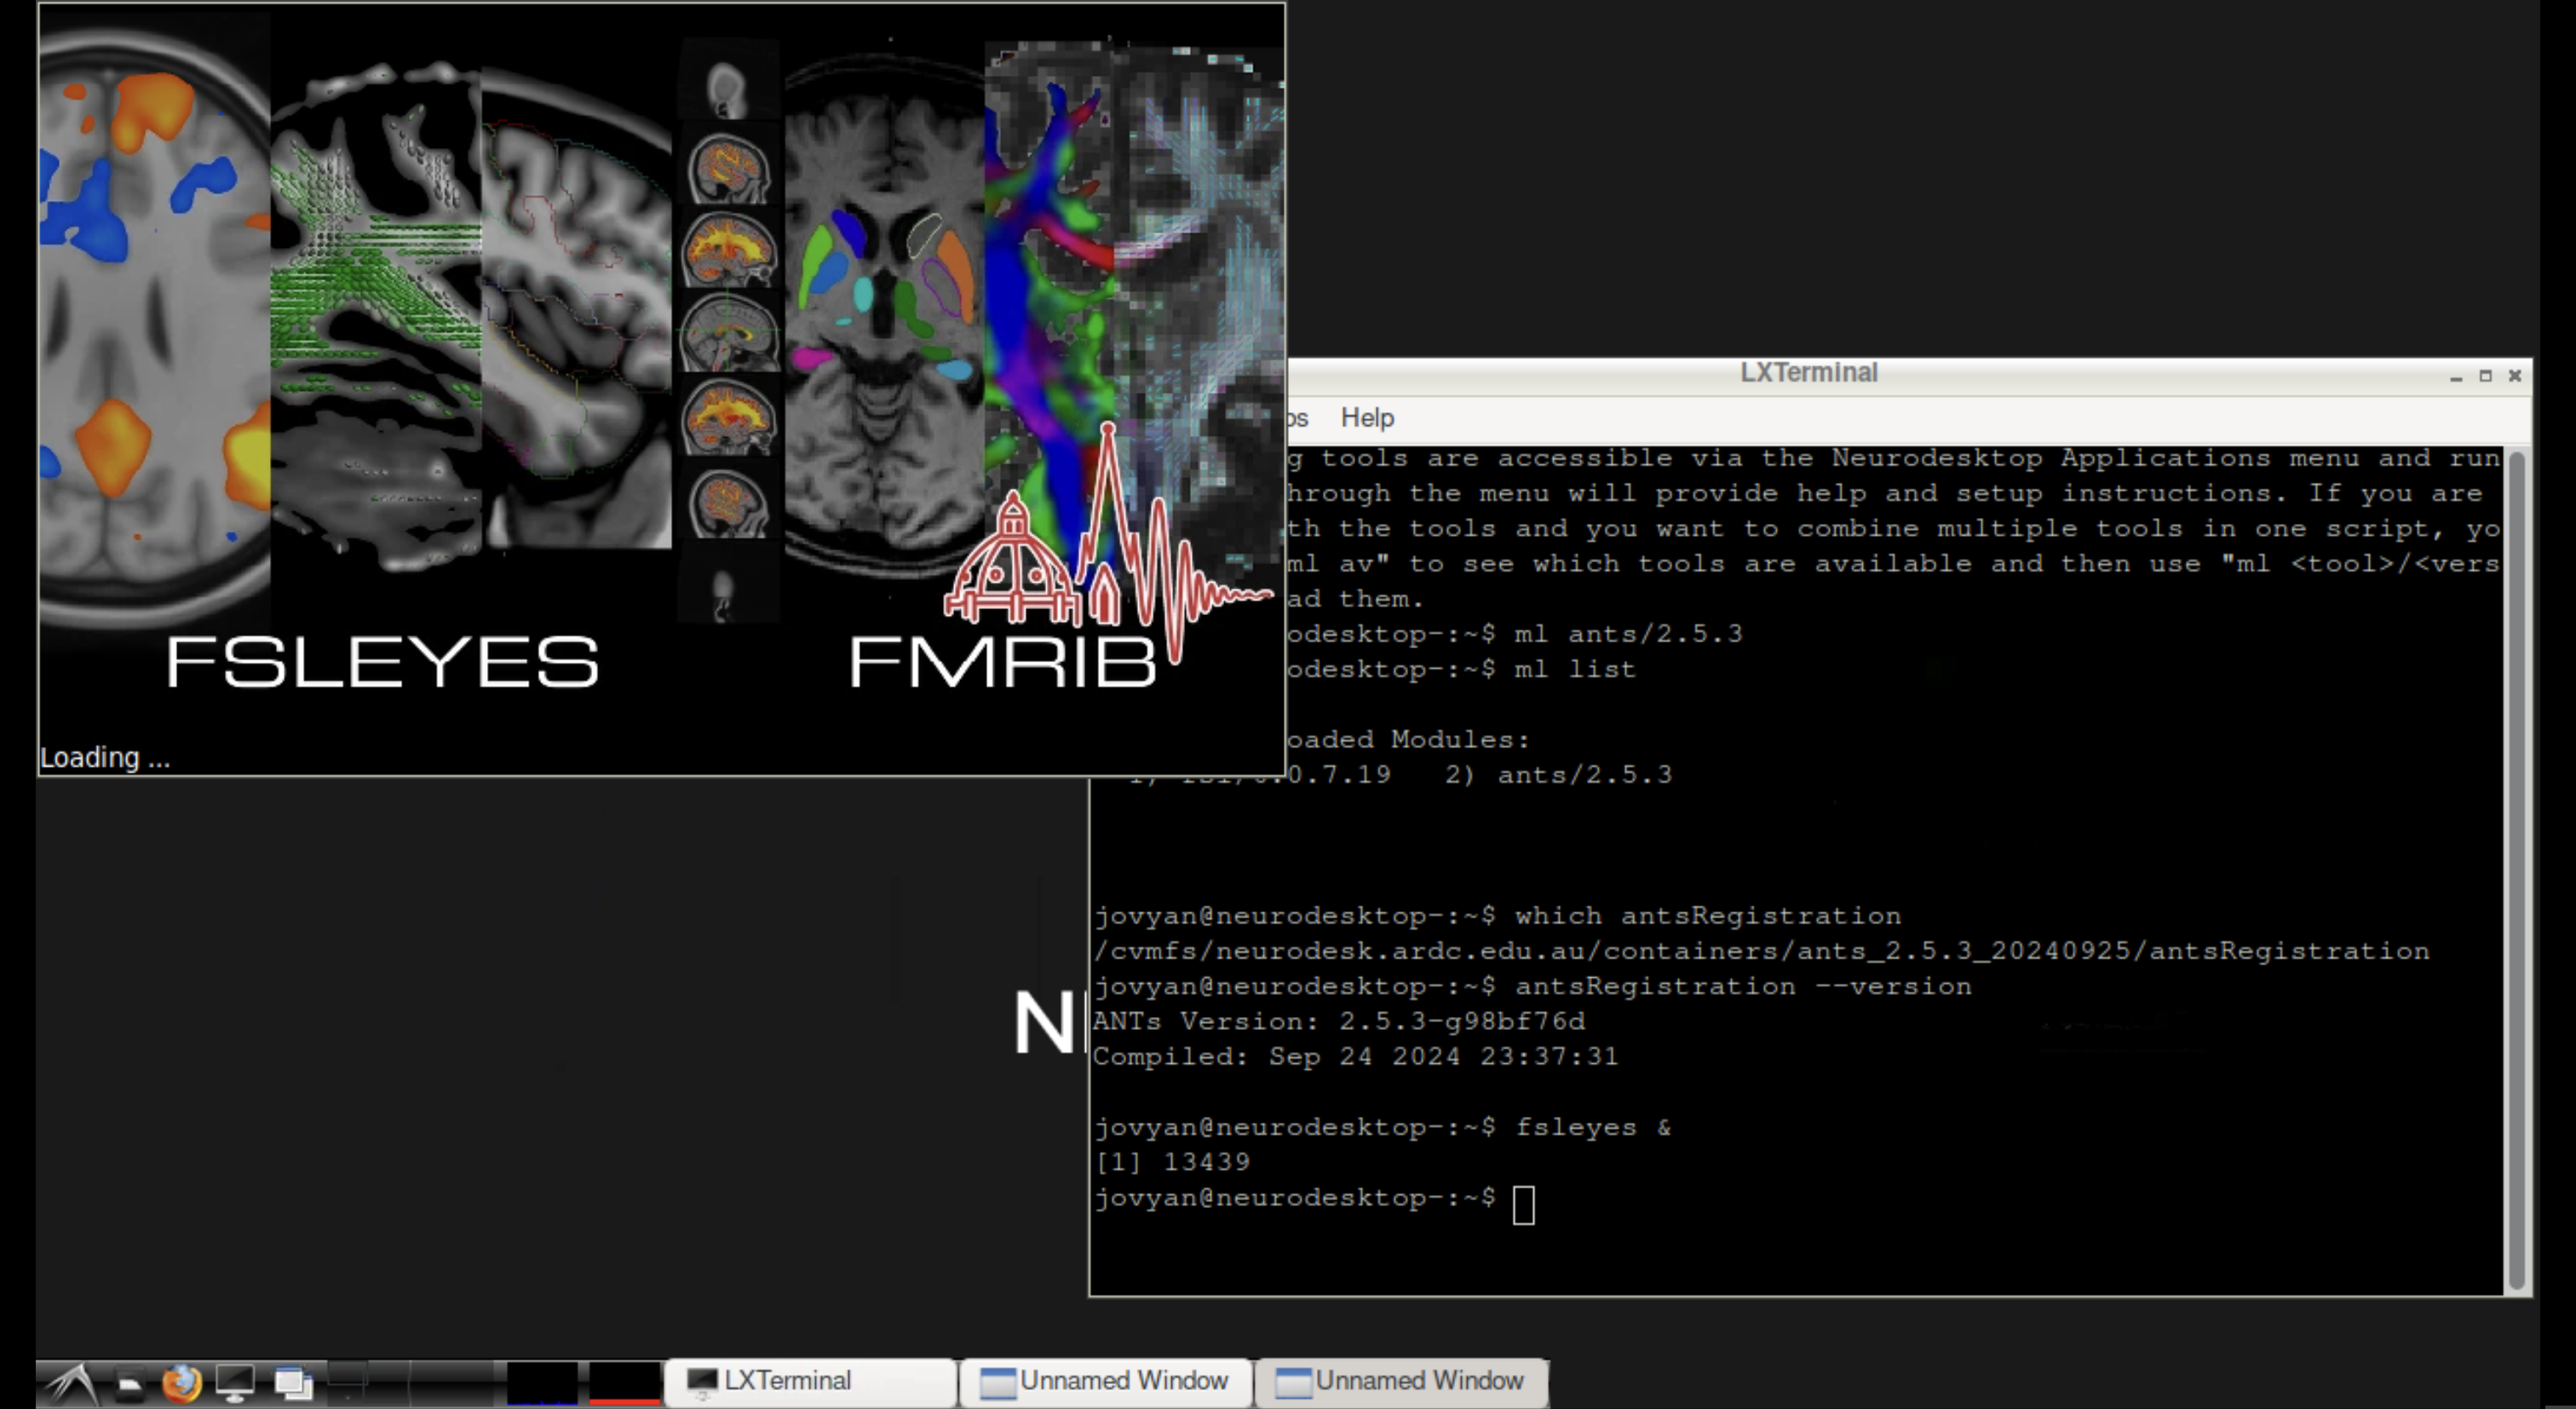Click the red-lined memory monitor in the panel
This screenshot has width=2576, height=1409.
point(624,1384)
